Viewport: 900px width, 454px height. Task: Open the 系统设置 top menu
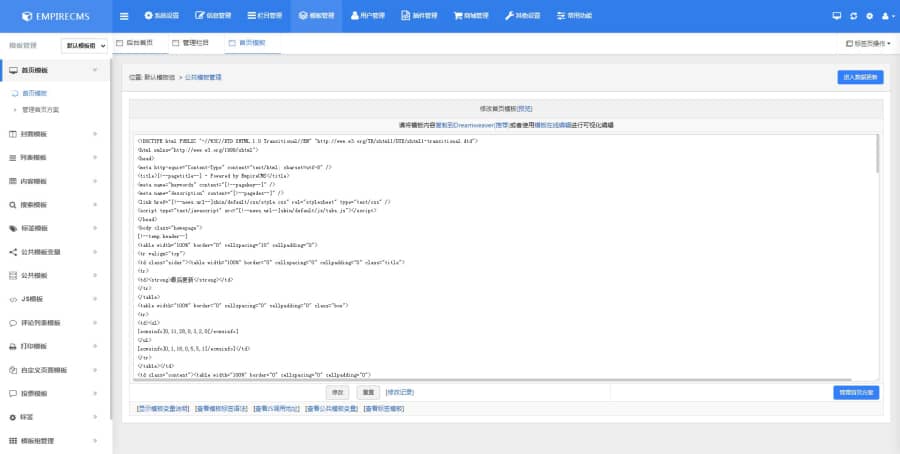pyautogui.click(x=162, y=16)
